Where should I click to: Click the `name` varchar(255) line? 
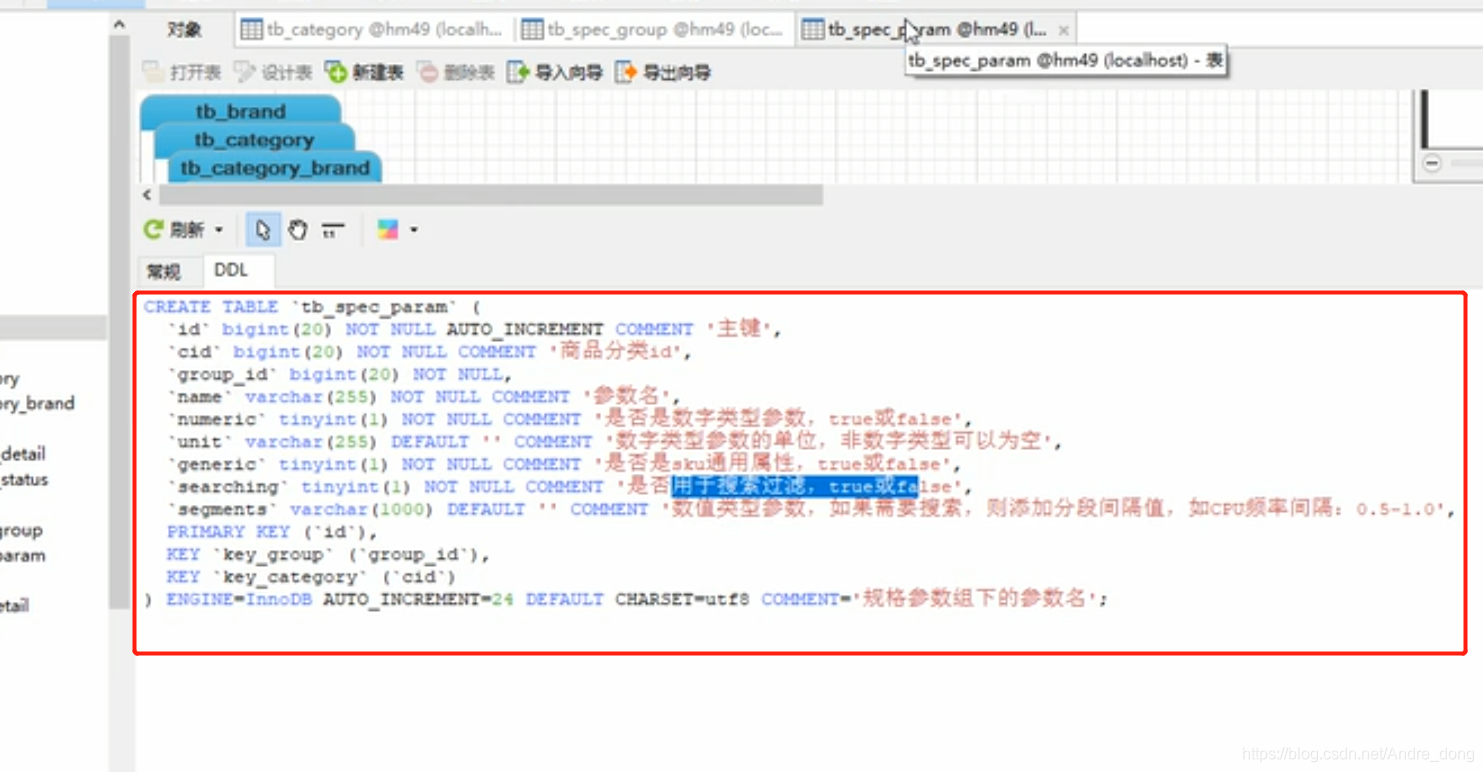(x=423, y=397)
